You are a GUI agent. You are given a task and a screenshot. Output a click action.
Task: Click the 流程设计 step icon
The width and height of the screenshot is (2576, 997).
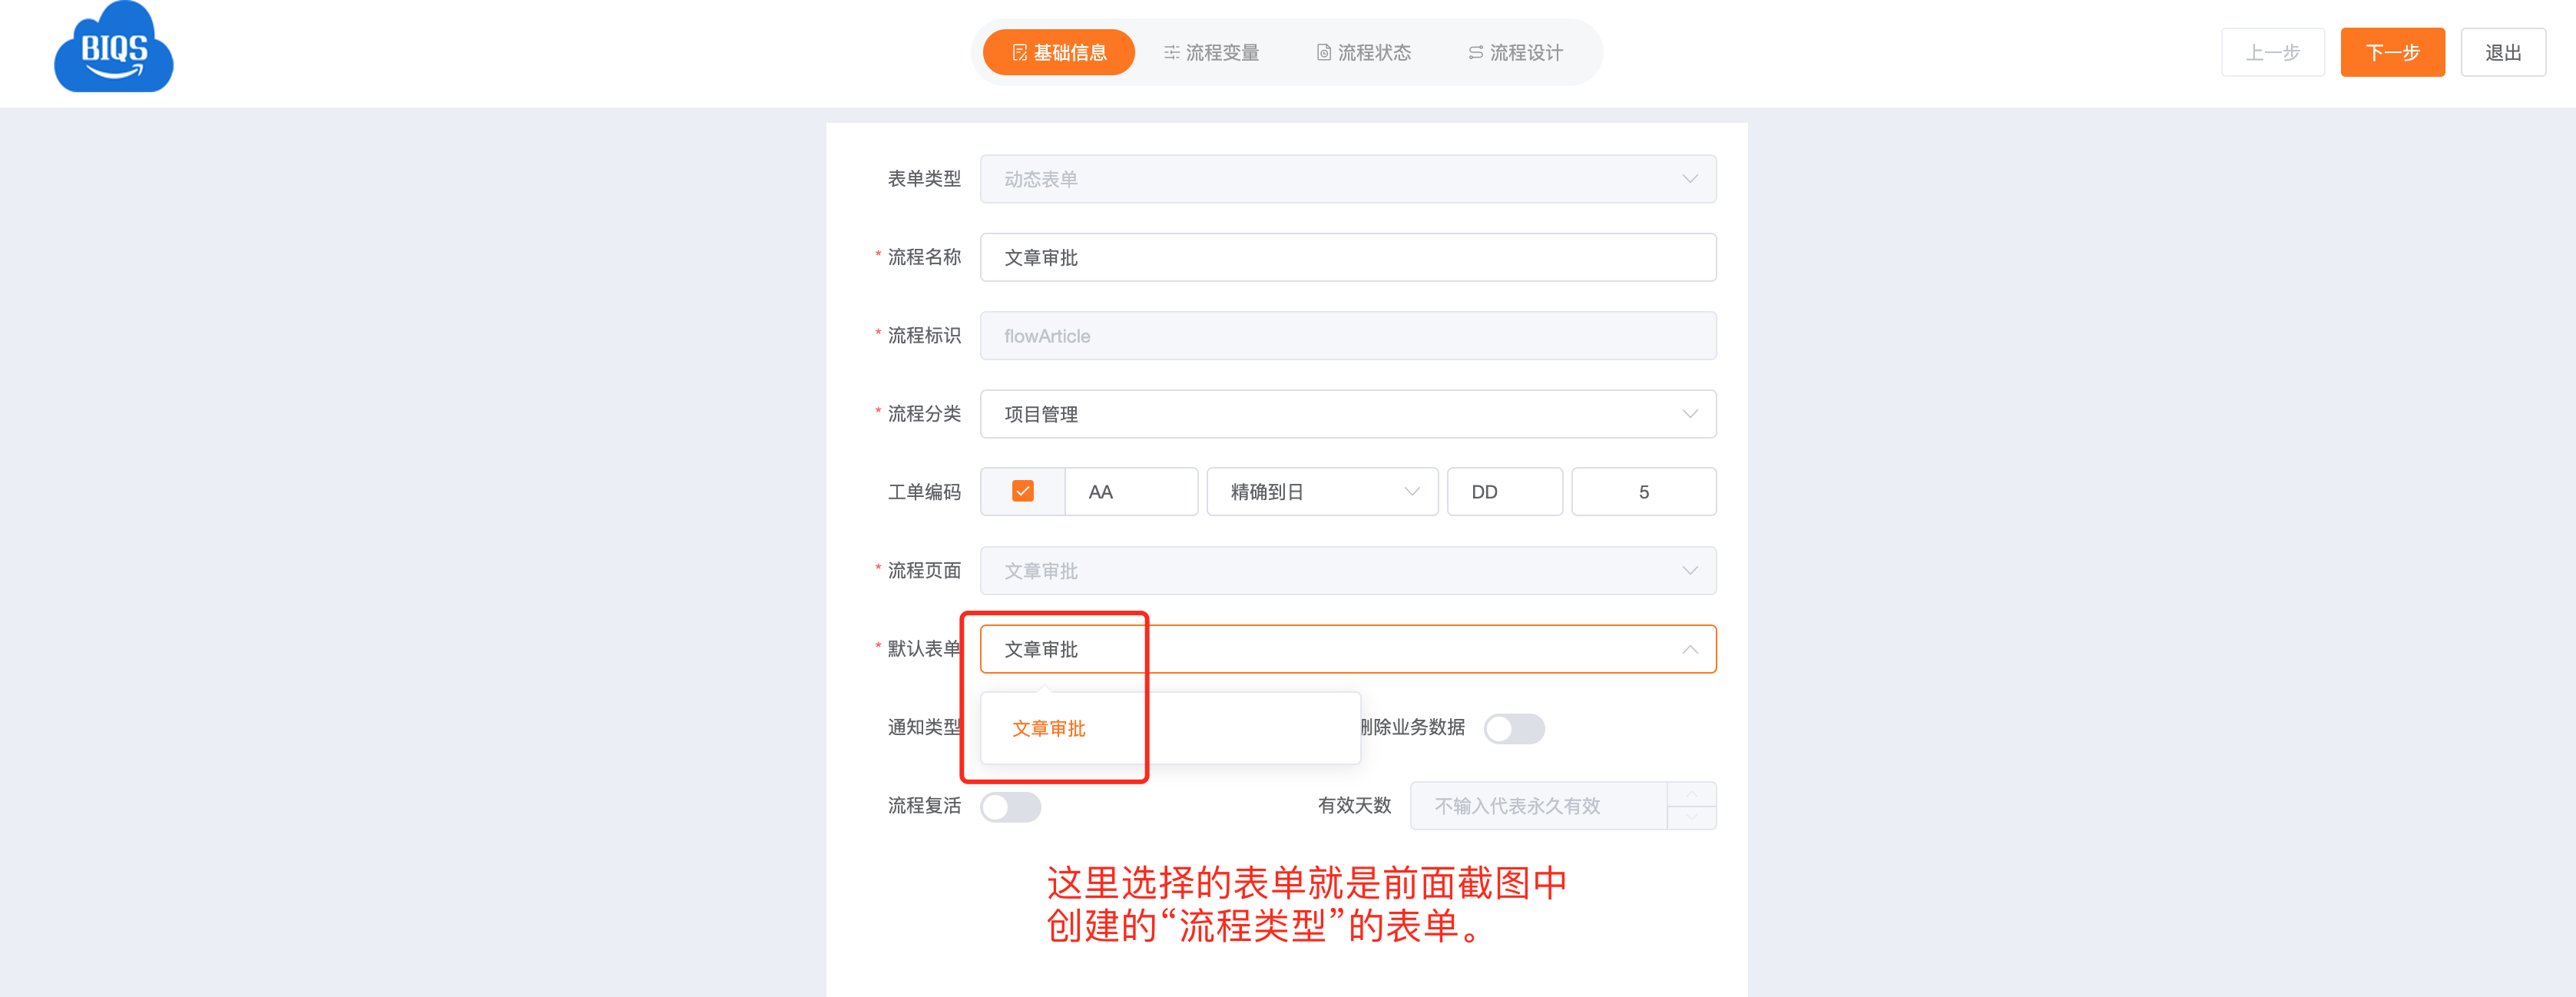(x=1475, y=53)
